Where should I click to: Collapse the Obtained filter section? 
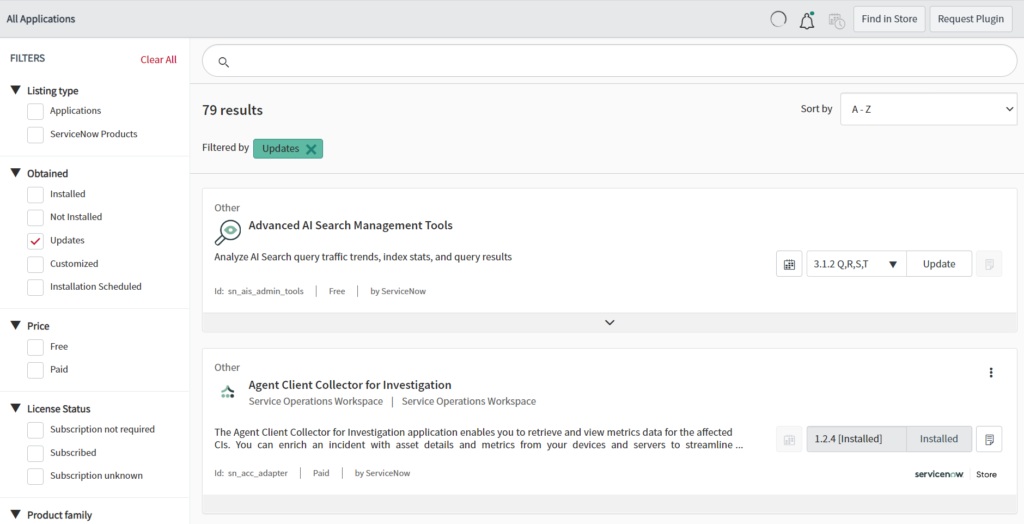[x=16, y=172]
